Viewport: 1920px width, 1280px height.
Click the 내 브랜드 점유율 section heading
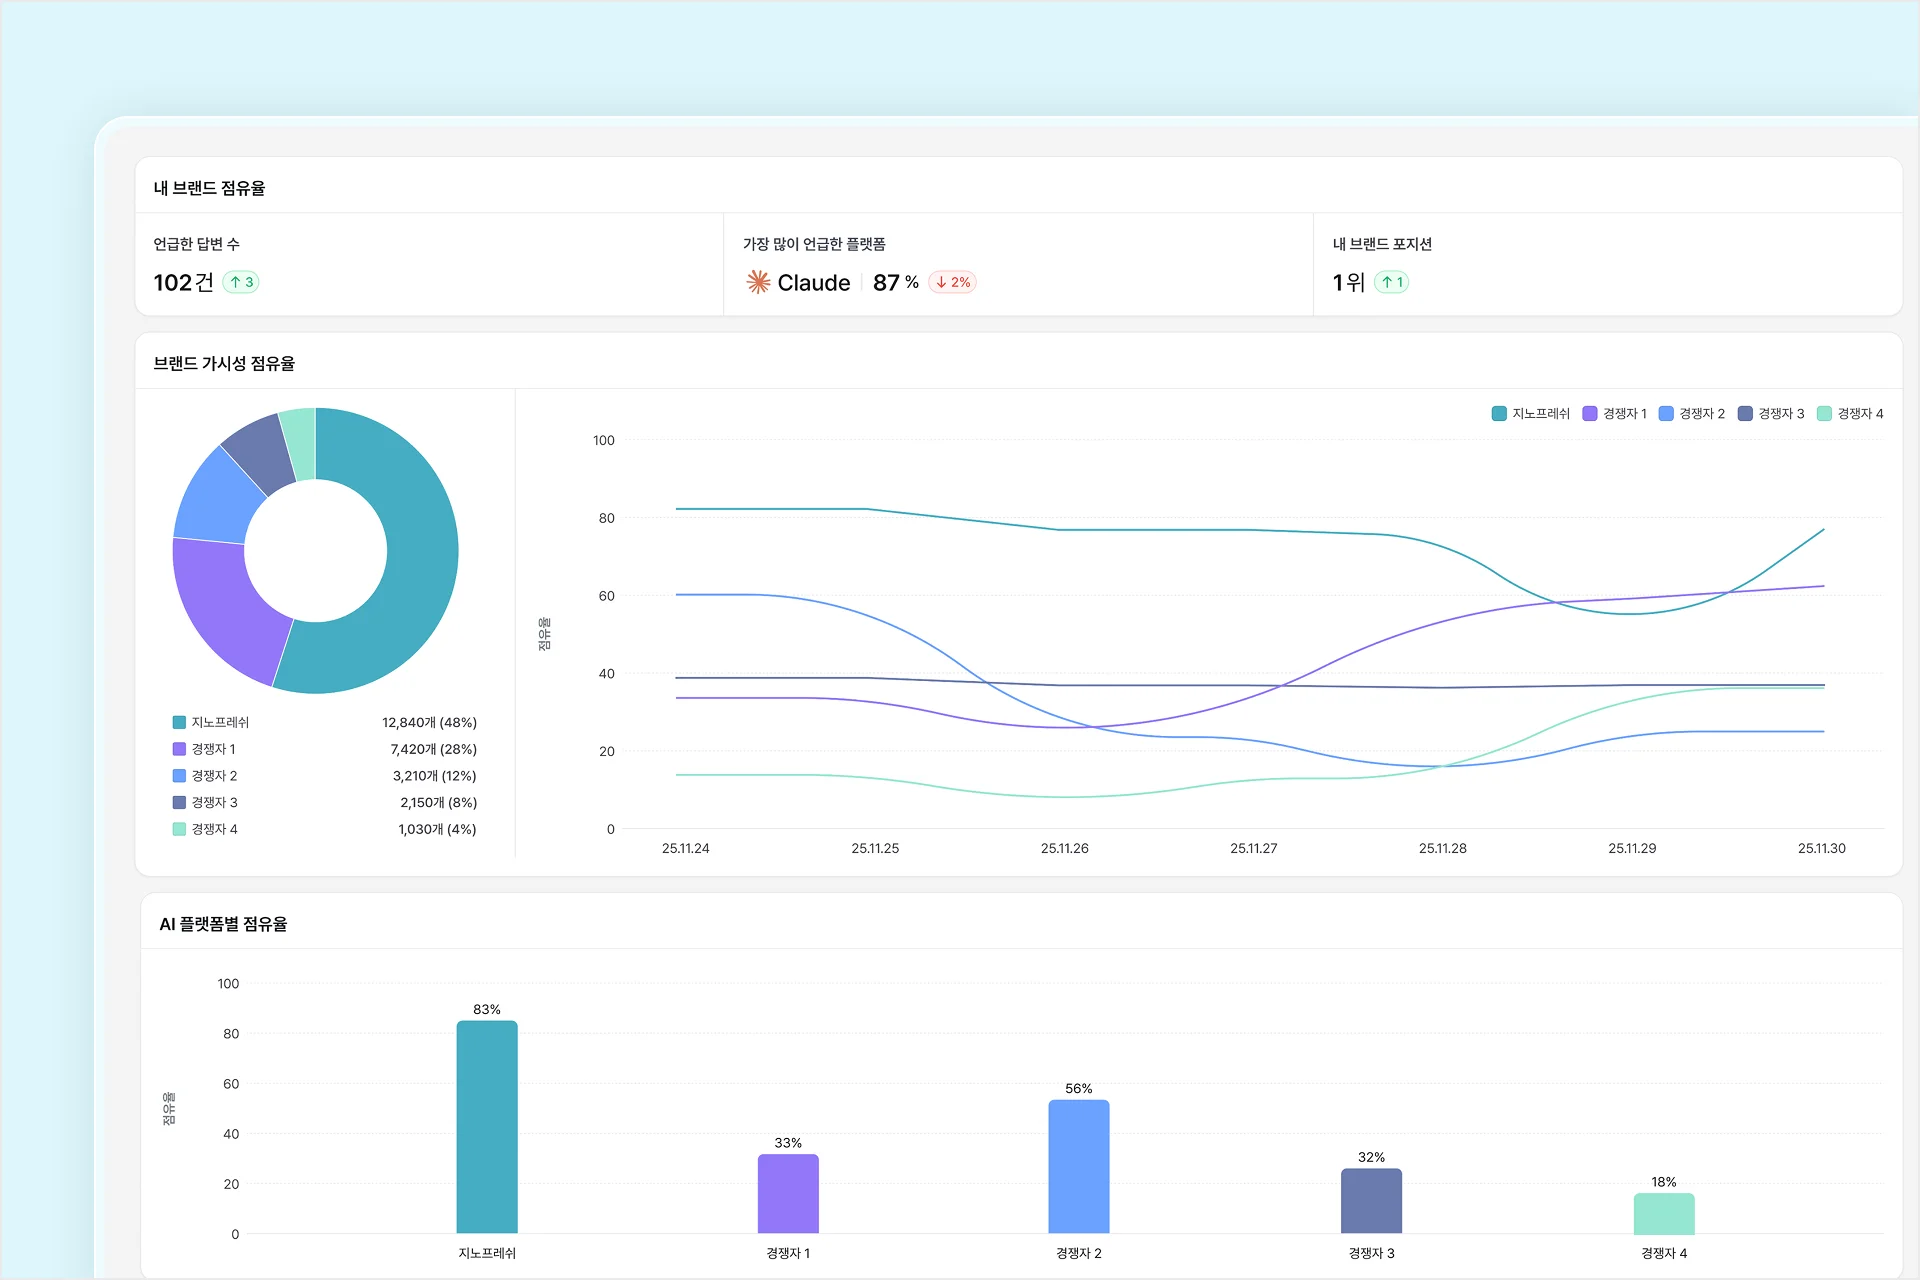pos(209,188)
